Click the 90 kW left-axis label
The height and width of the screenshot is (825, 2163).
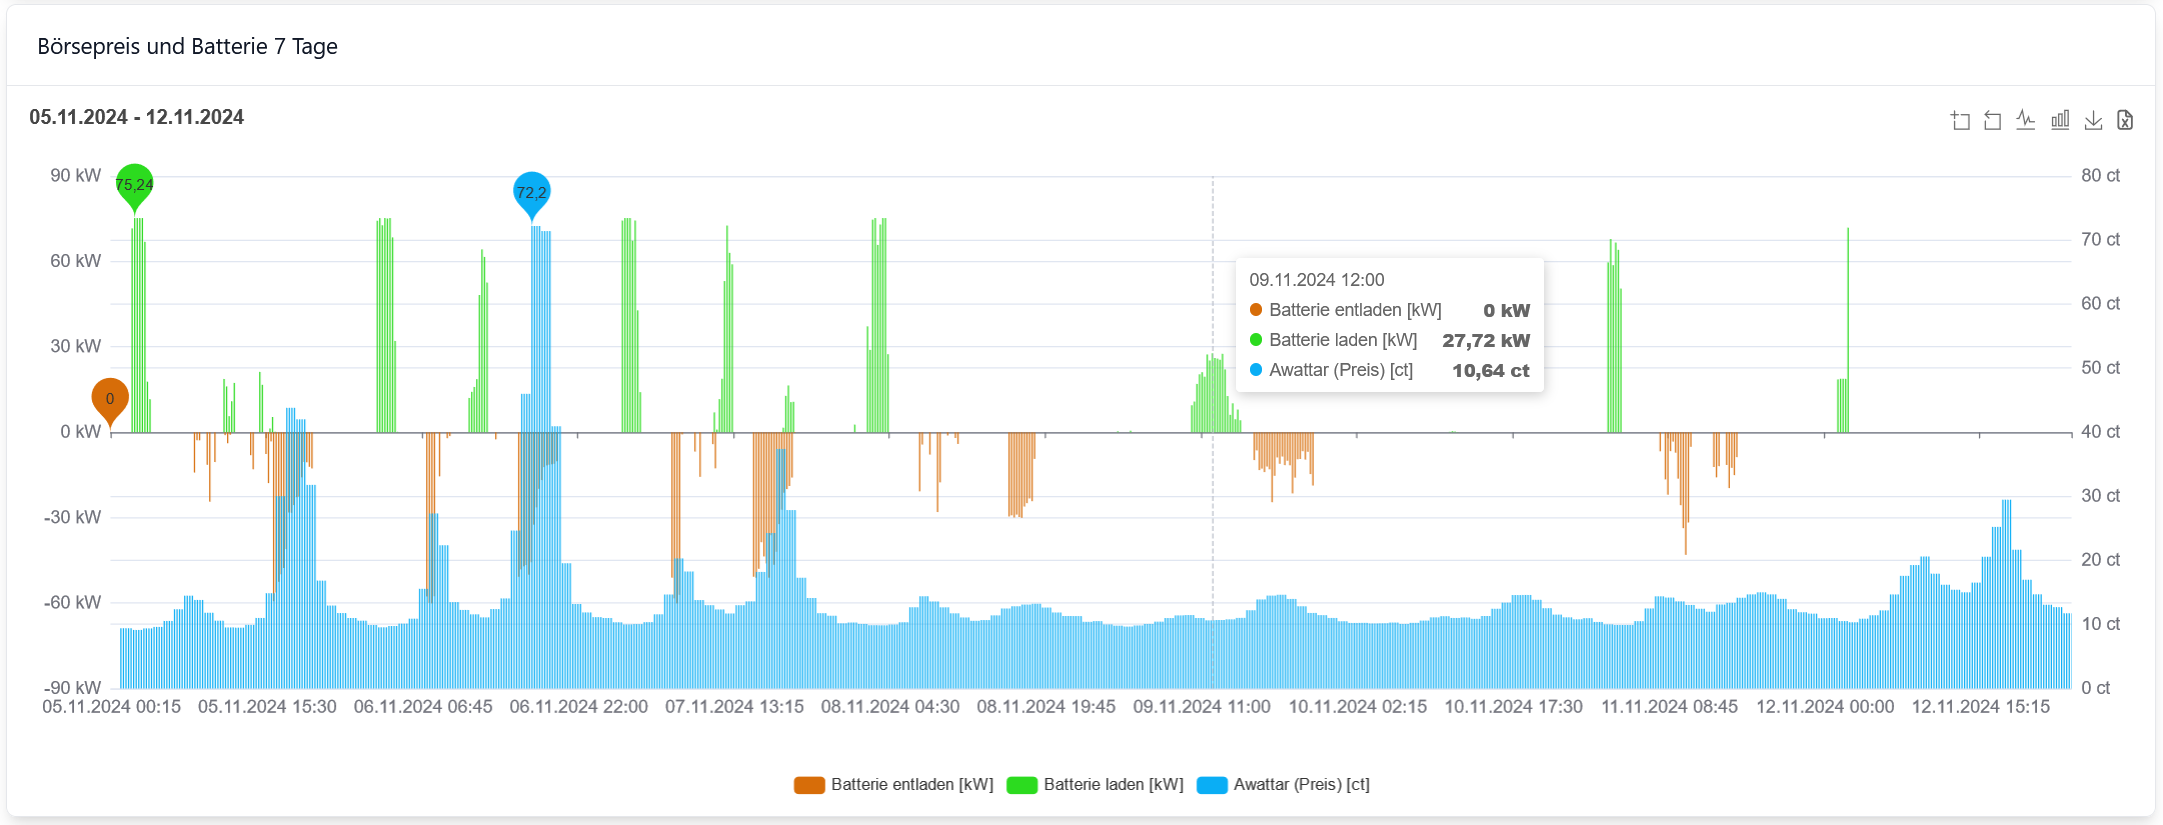point(75,176)
